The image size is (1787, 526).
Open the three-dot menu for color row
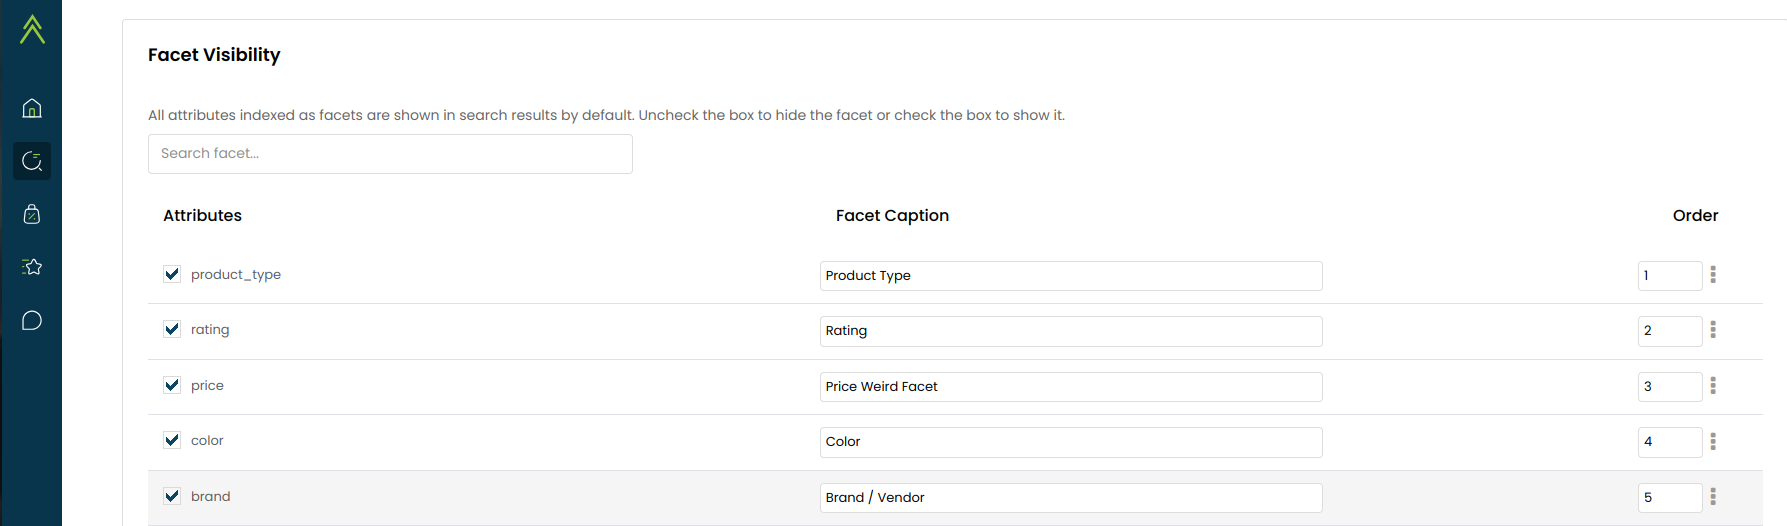click(x=1713, y=441)
